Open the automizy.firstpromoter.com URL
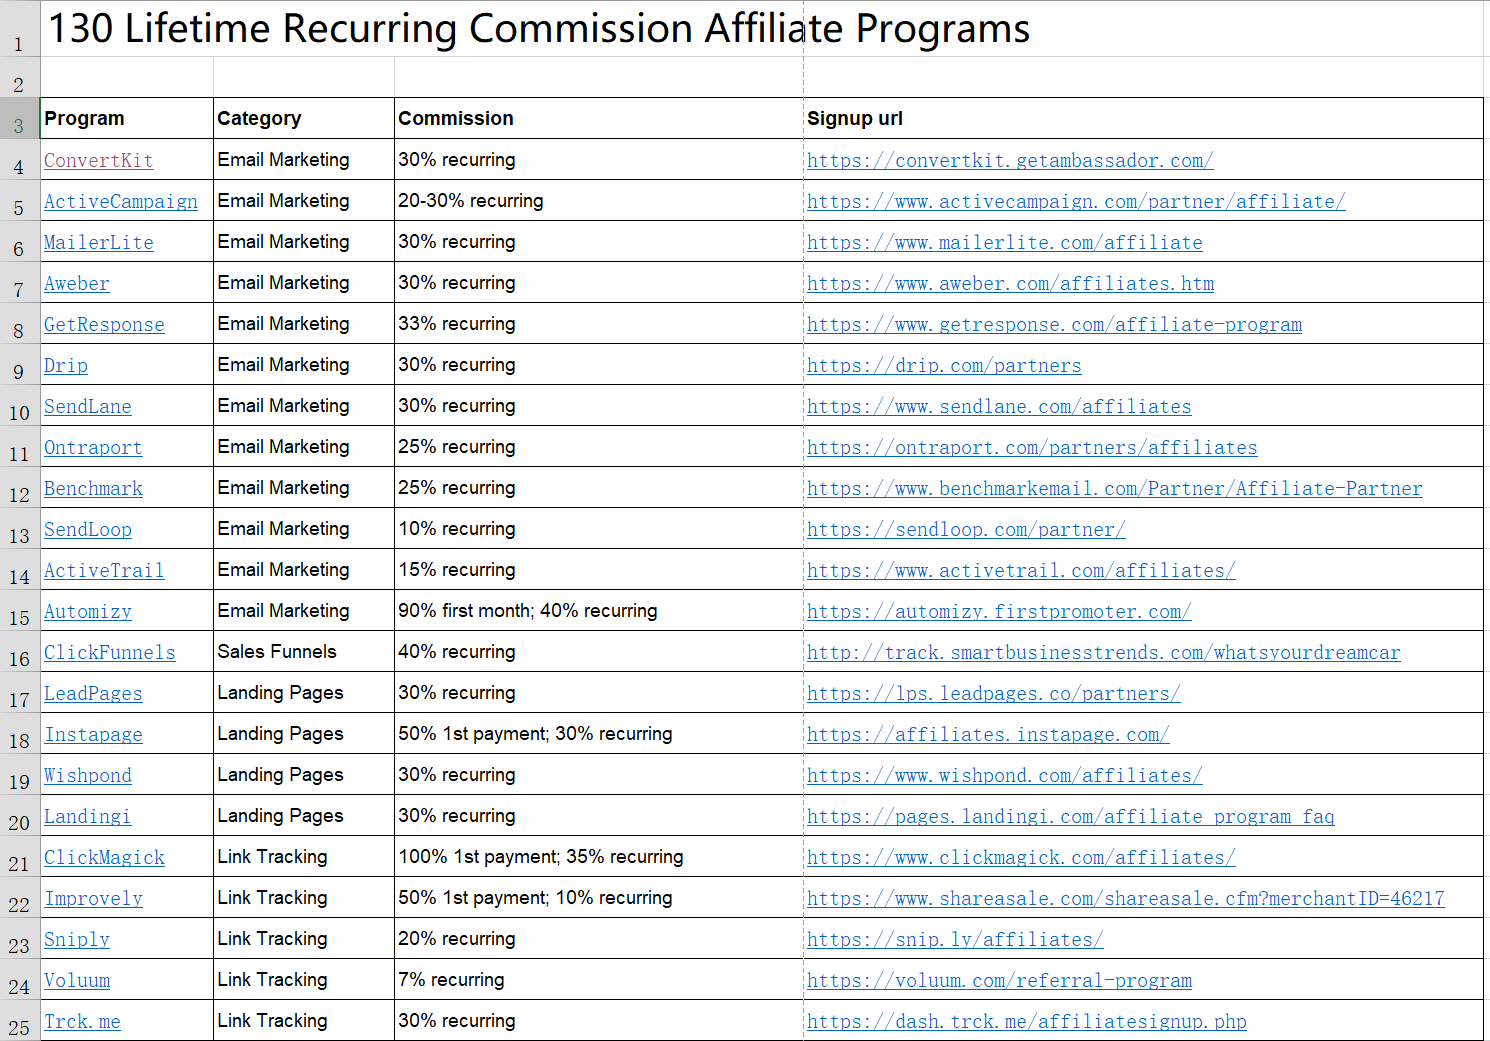The height and width of the screenshot is (1041, 1490). (x=999, y=611)
